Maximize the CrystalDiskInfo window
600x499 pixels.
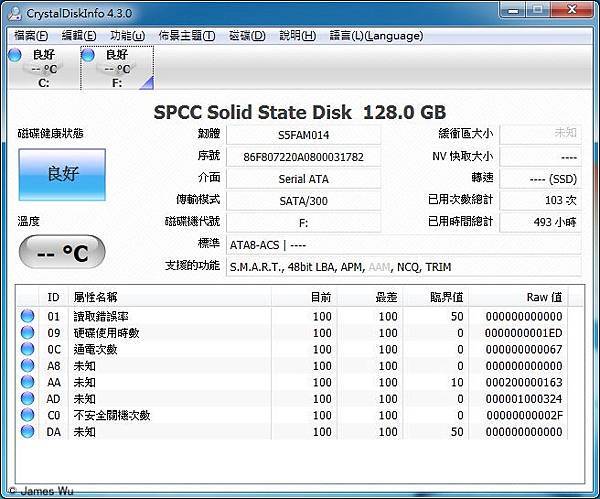pos(538,10)
